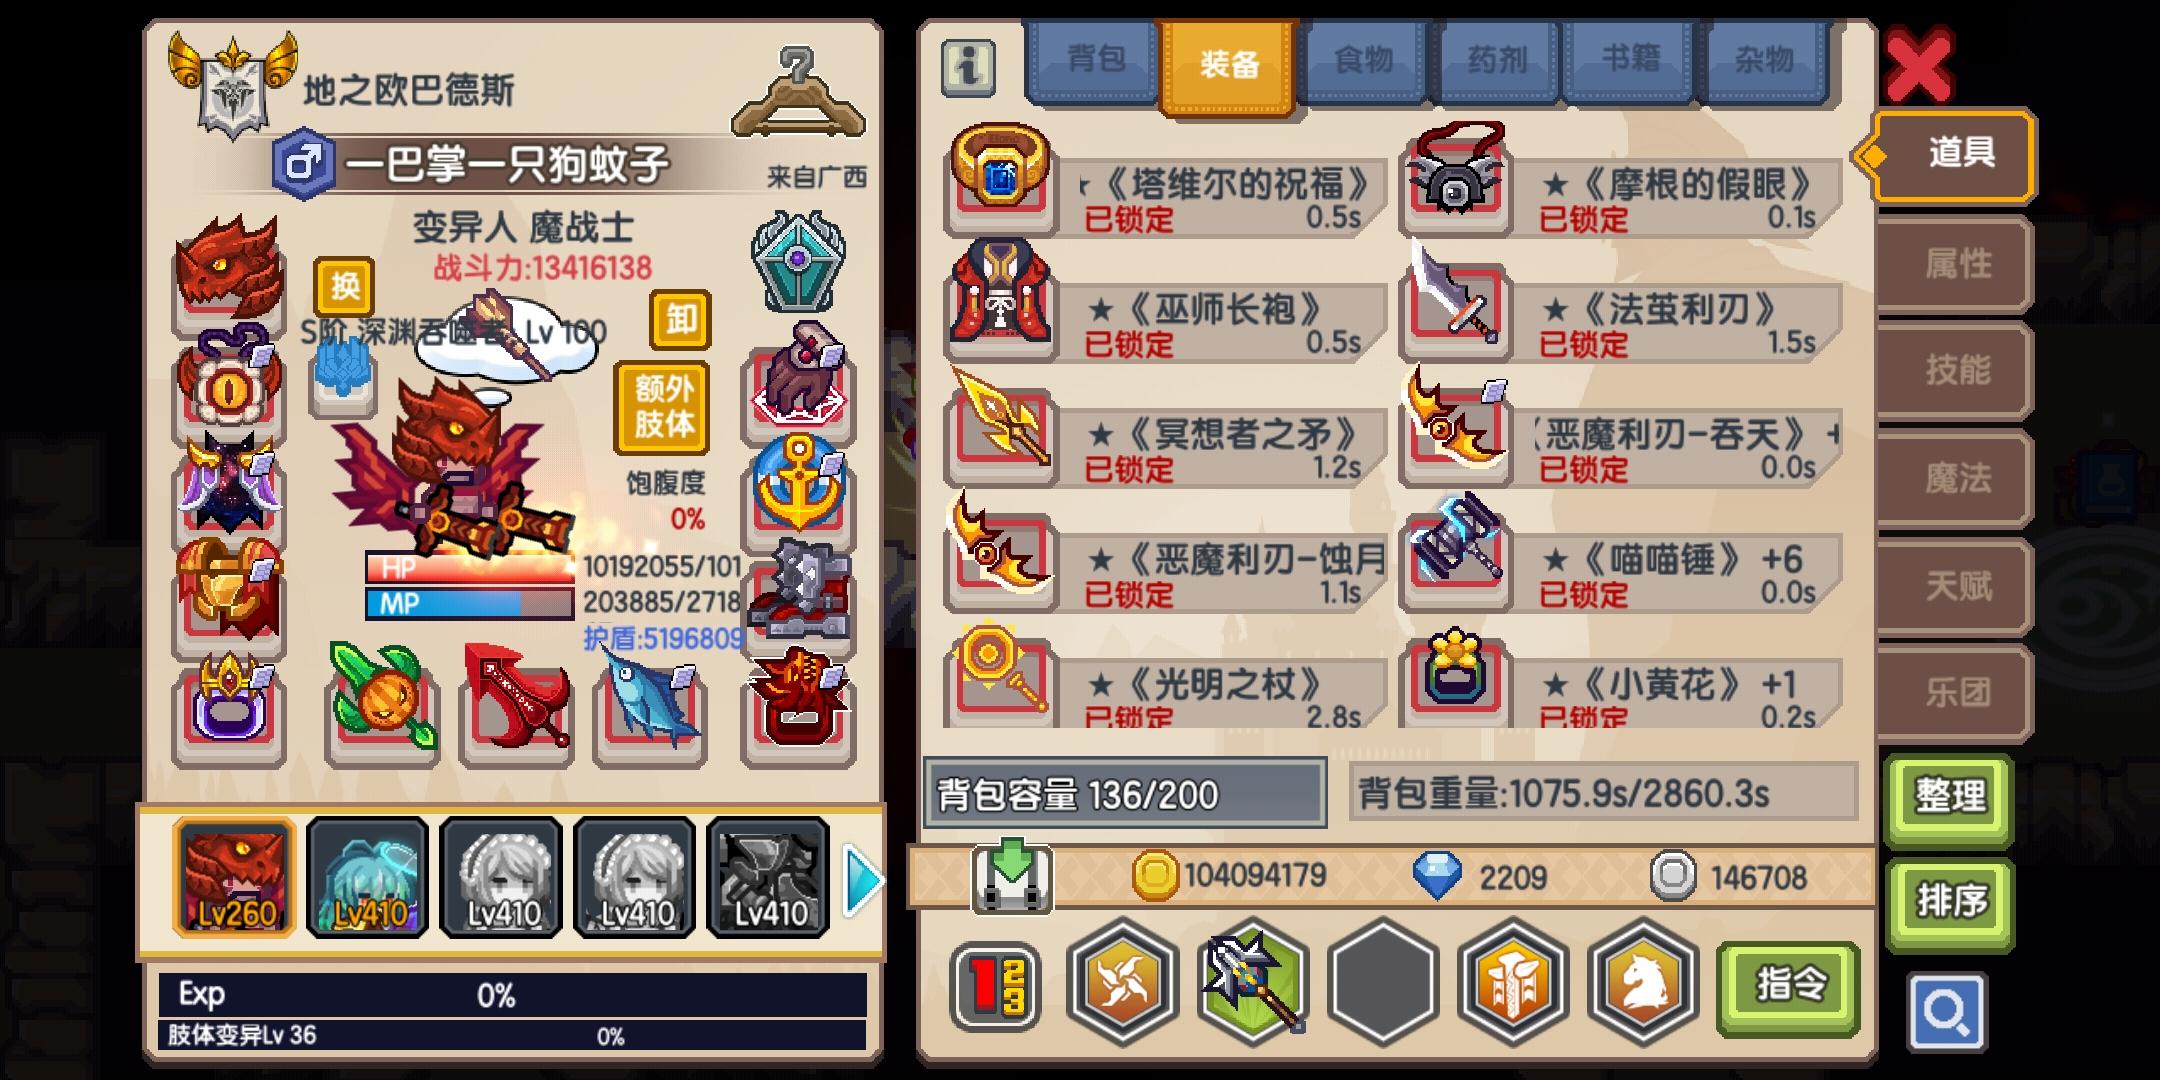2160x1080 pixels.
Task: Select the crossed swords hexagon icon
Action: (1123, 982)
